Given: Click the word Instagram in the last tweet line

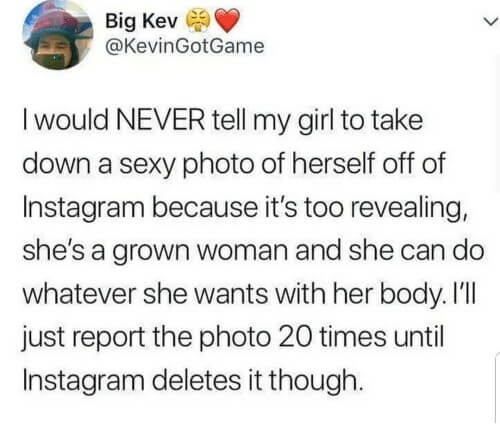Looking at the screenshot, I should click(x=84, y=381).
